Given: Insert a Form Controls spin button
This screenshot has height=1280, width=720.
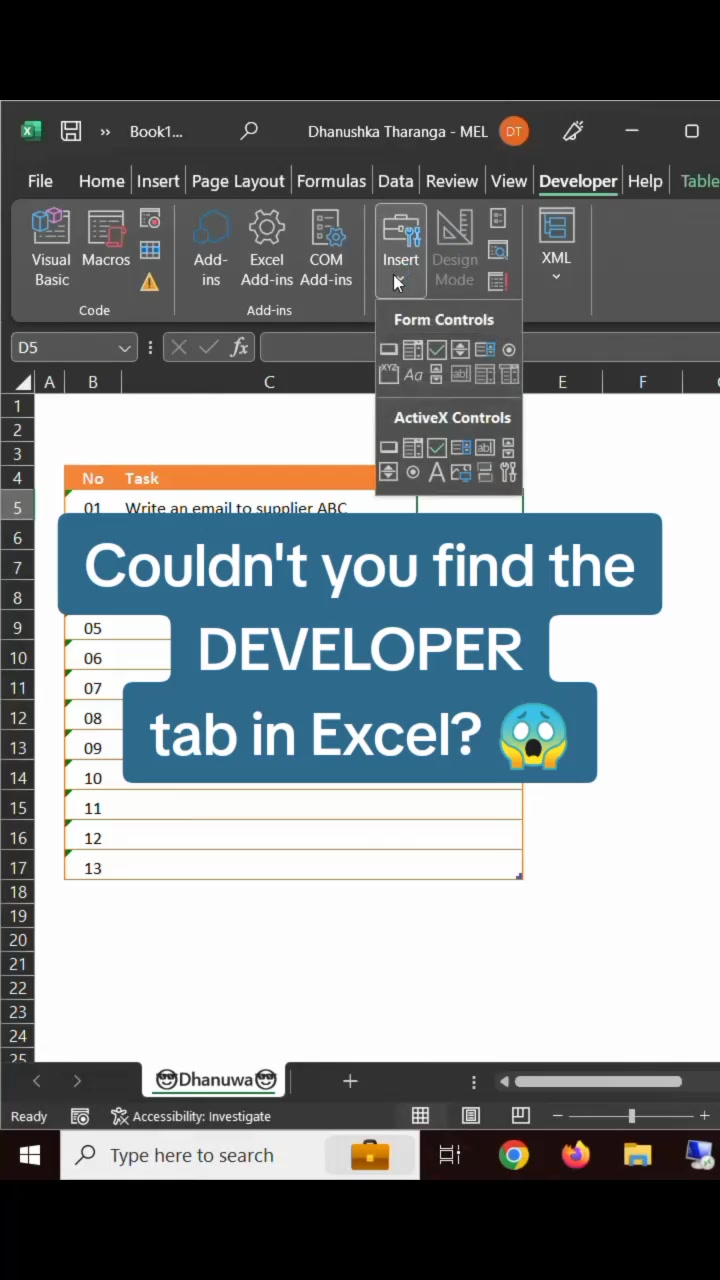Looking at the screenshot, I should click(x=460, y=350).
